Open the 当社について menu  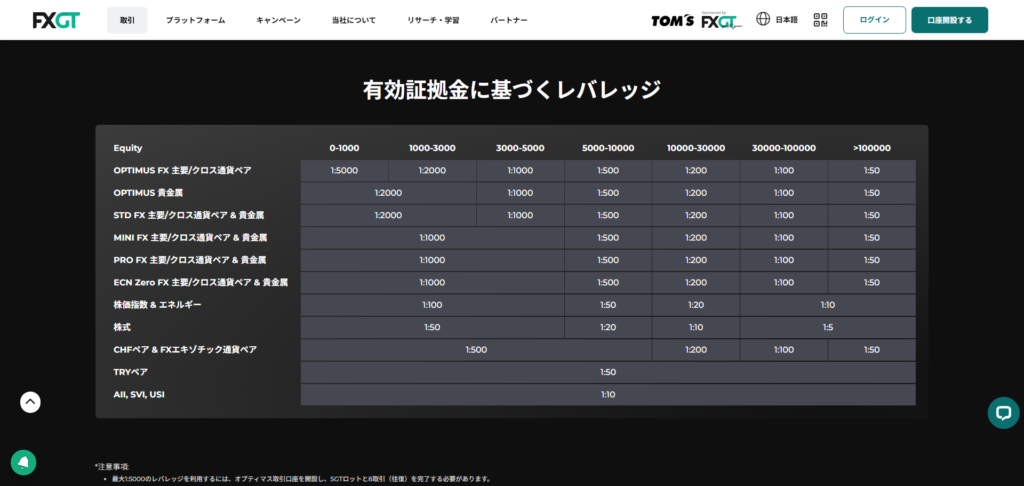click(354, 20)
